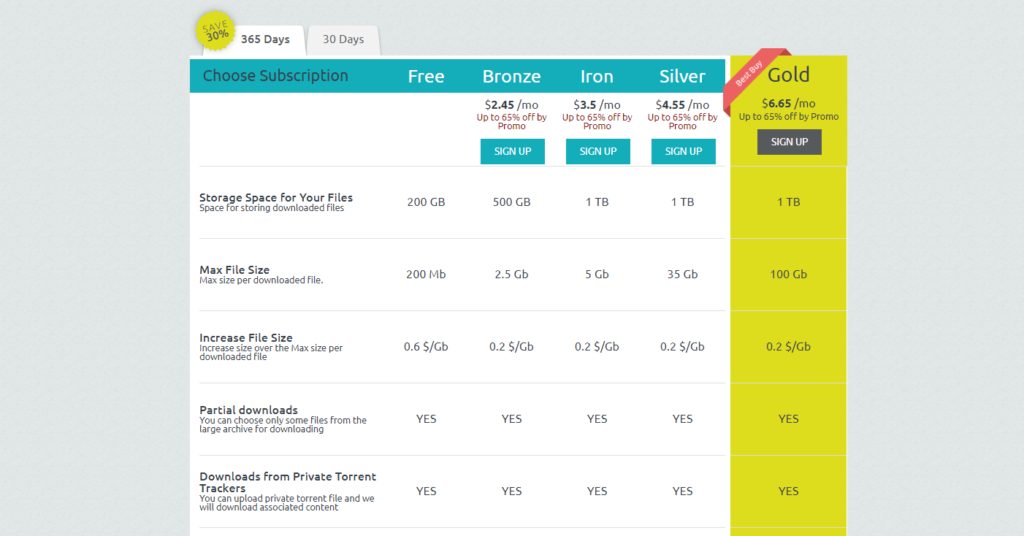Viewport: 1024px width, 536px height.
Task: Click the Storage Space for Your Files label
Action: (x=276, y=197)
